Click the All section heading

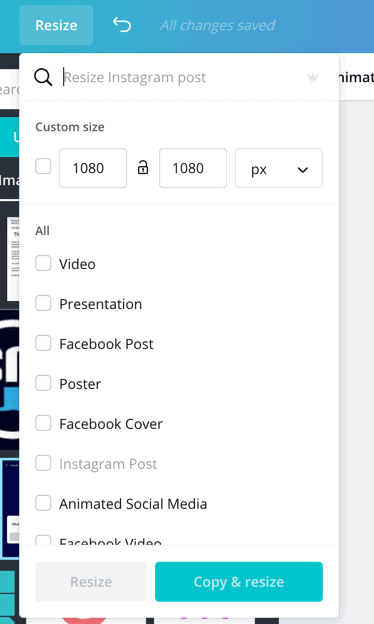42,231
